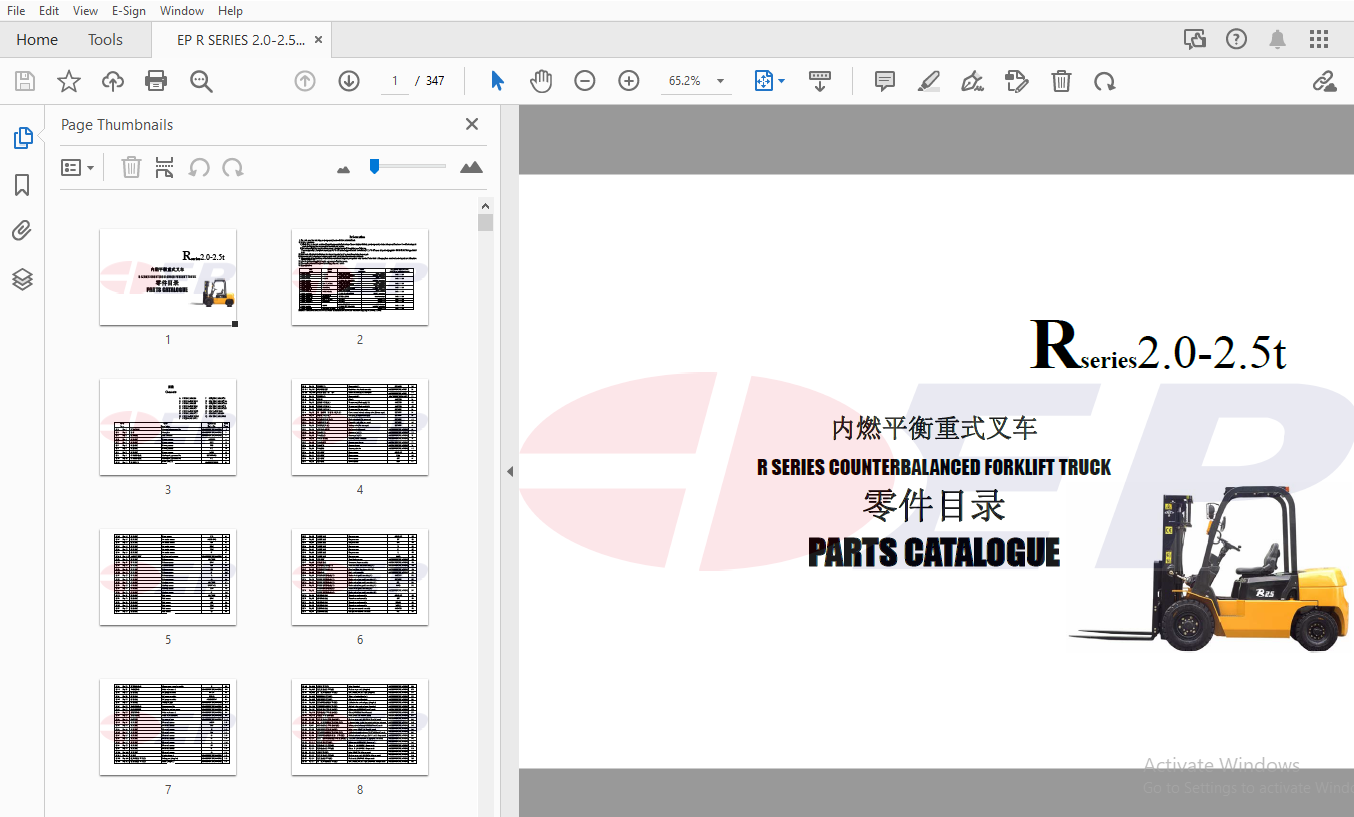Zoom out with the minus circle
The image size is (1354, 817).
click(x=585, y=81)
